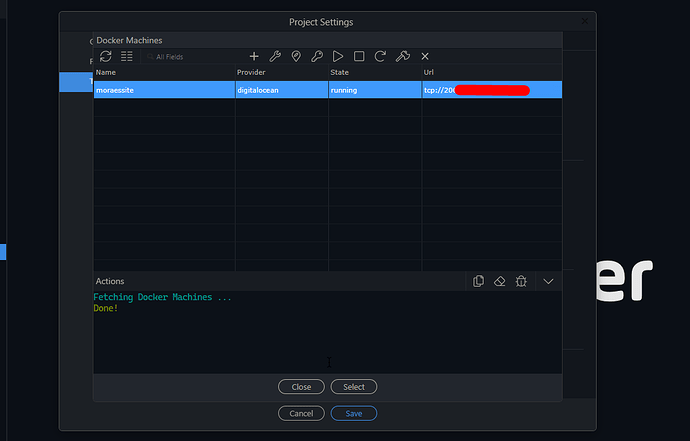Open machine settings wrench icon

(275, 56)
